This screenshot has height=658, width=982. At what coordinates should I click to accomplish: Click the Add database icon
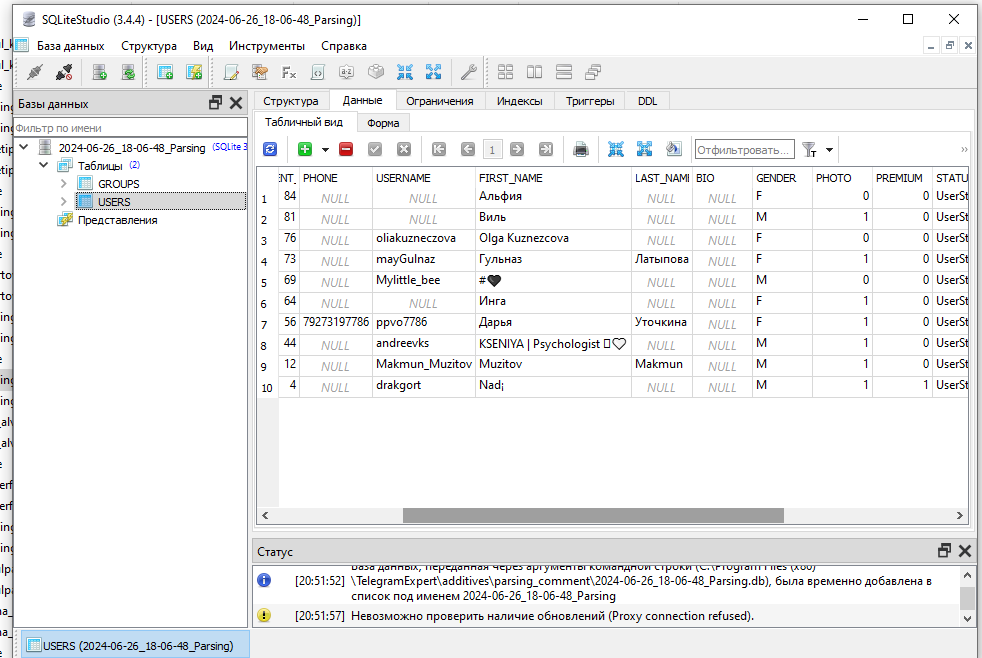click(99, 72)
